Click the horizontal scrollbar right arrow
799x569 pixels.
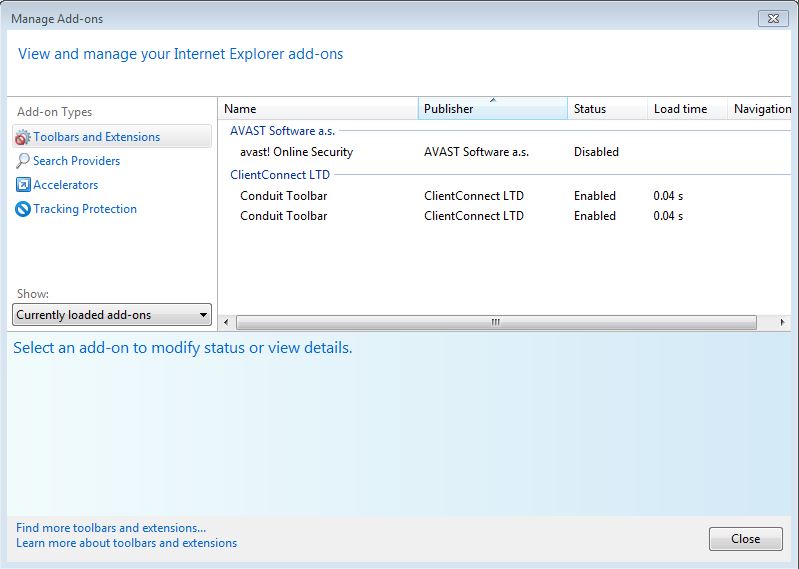[782, 322]
